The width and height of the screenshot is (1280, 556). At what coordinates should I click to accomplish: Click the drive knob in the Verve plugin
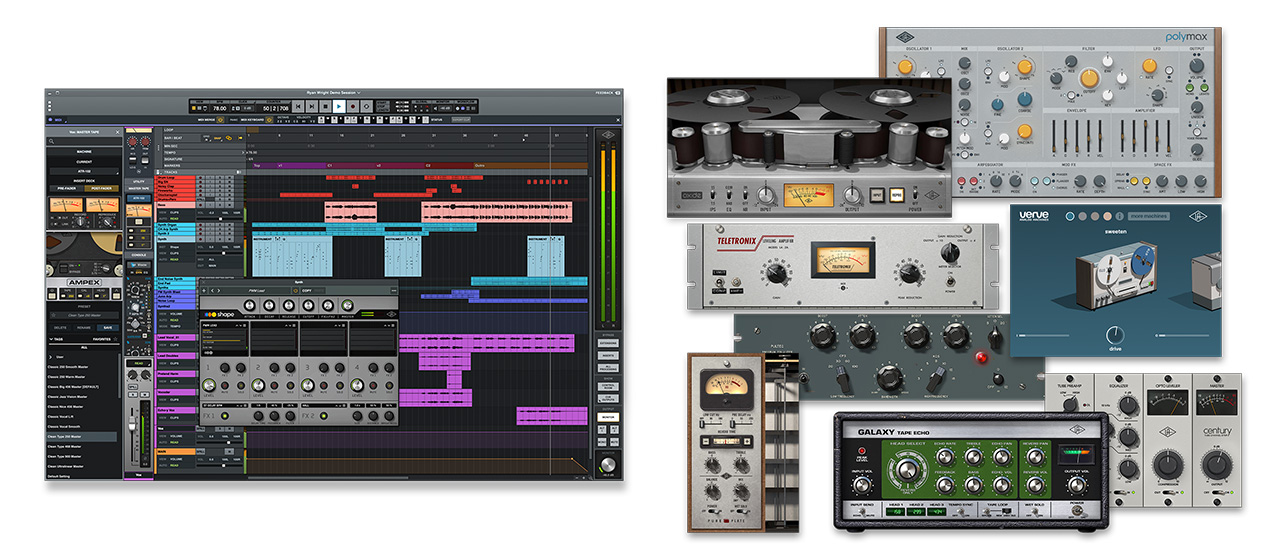point(1115,334)
